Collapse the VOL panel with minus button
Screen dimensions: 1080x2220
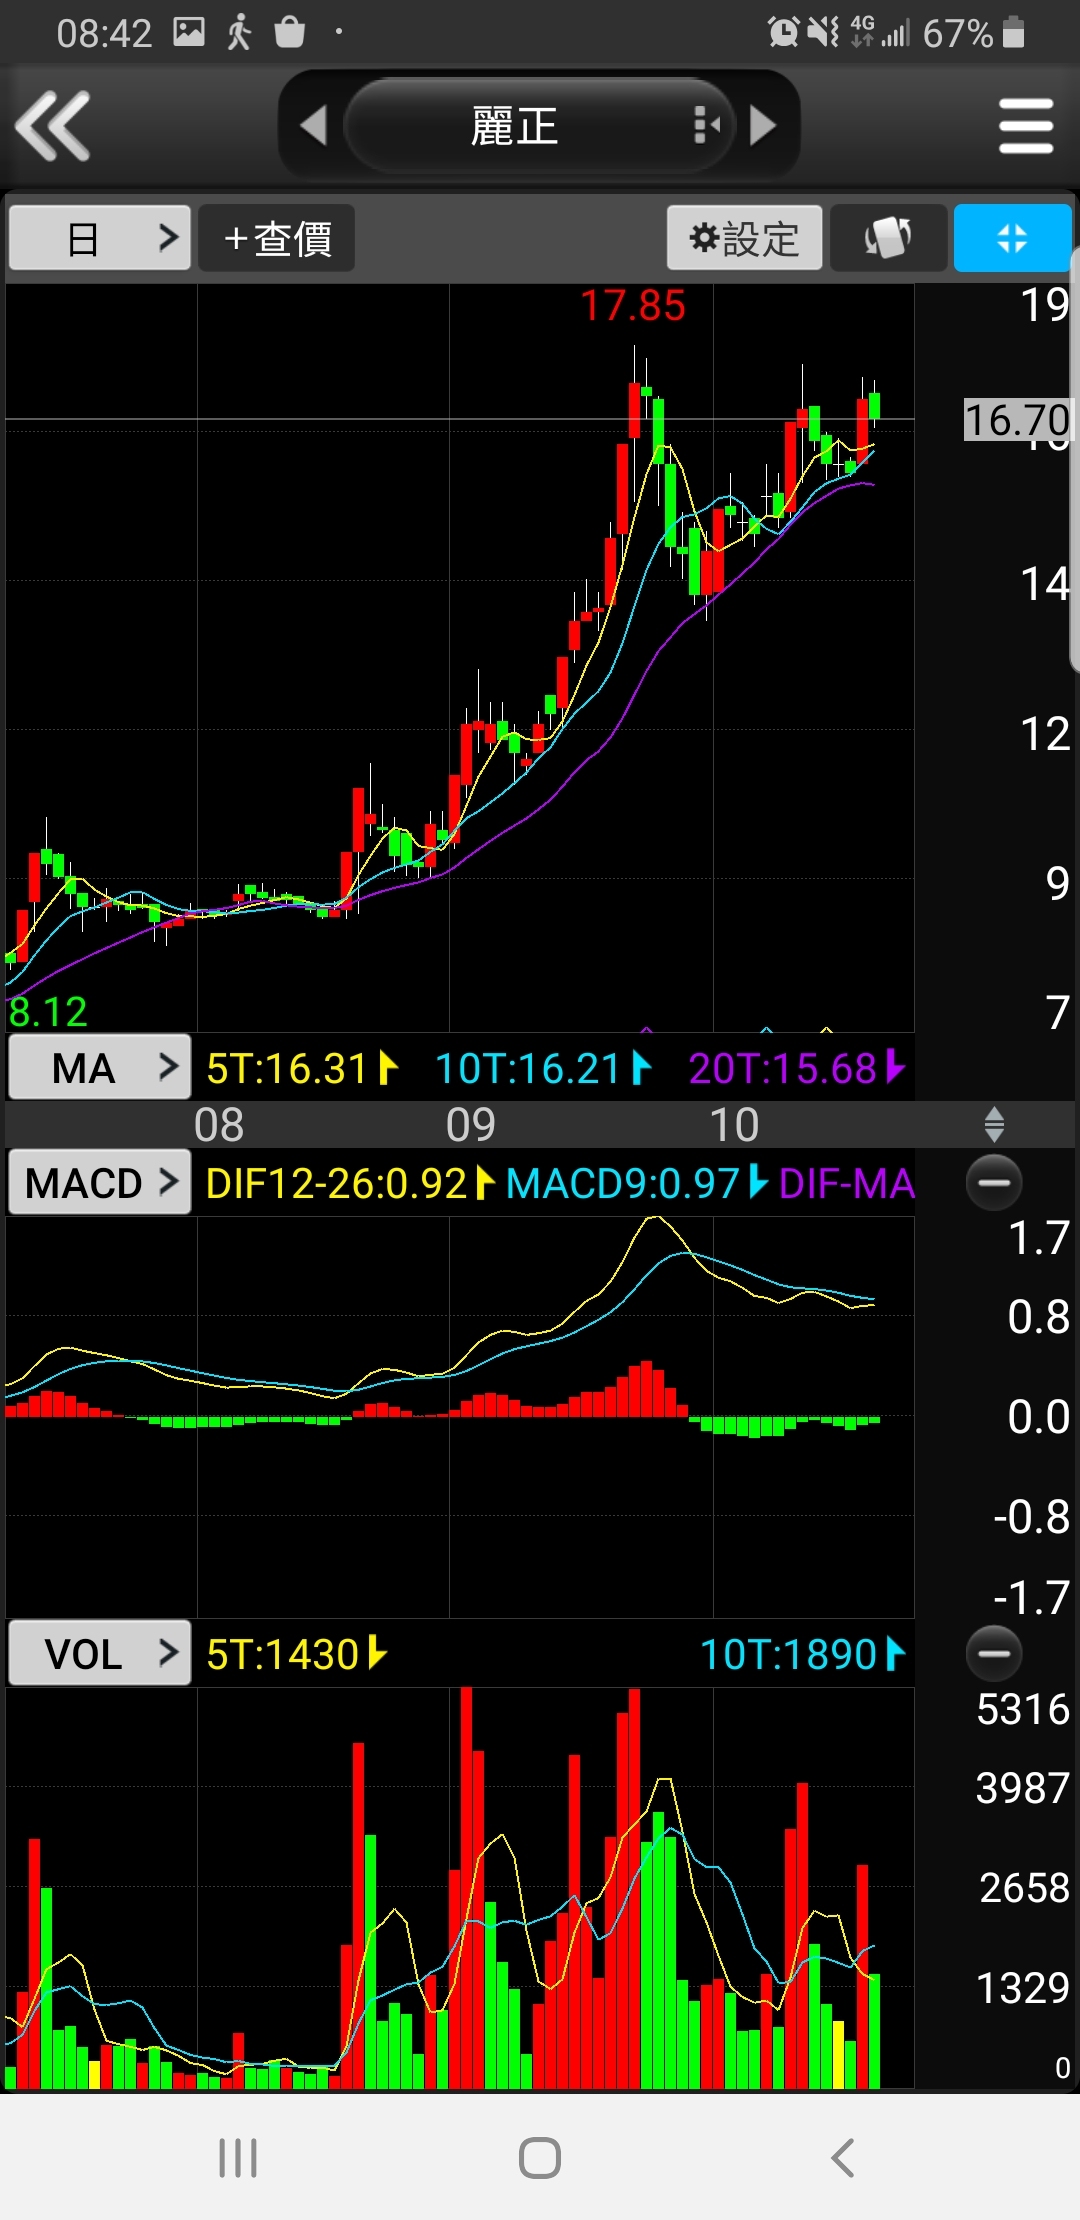click(994, 1653)
